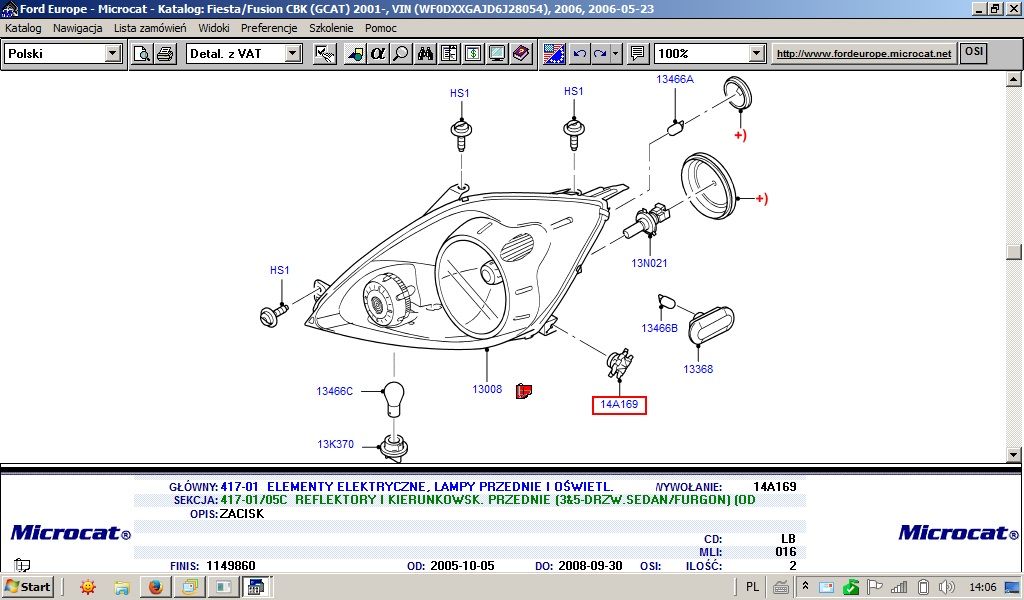
Task: Click the checklist order icon in toolbar
Action: [x=325, y=54]
